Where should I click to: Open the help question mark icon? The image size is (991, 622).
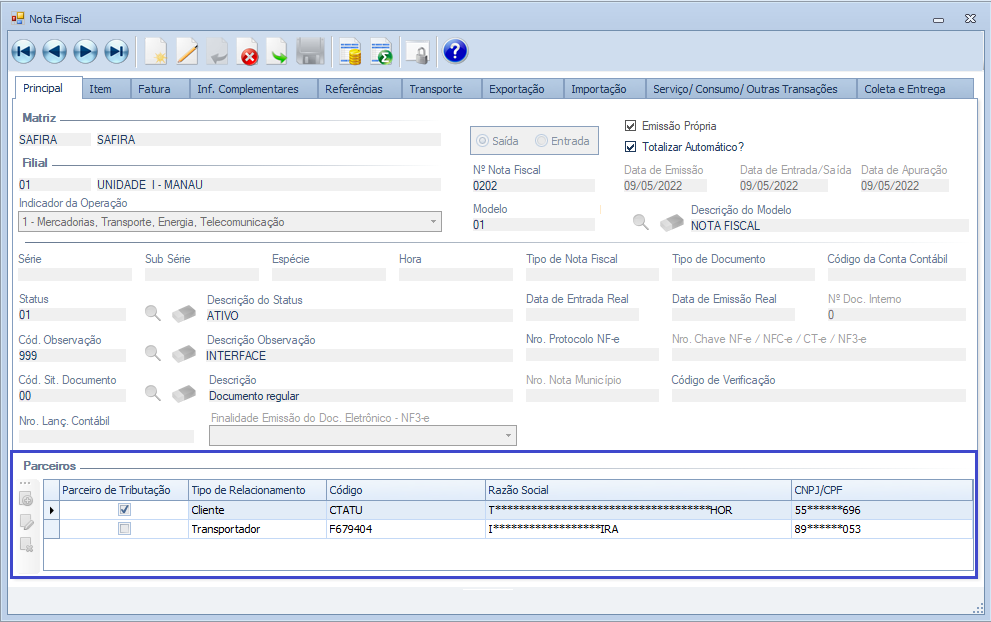click(455, 51)
